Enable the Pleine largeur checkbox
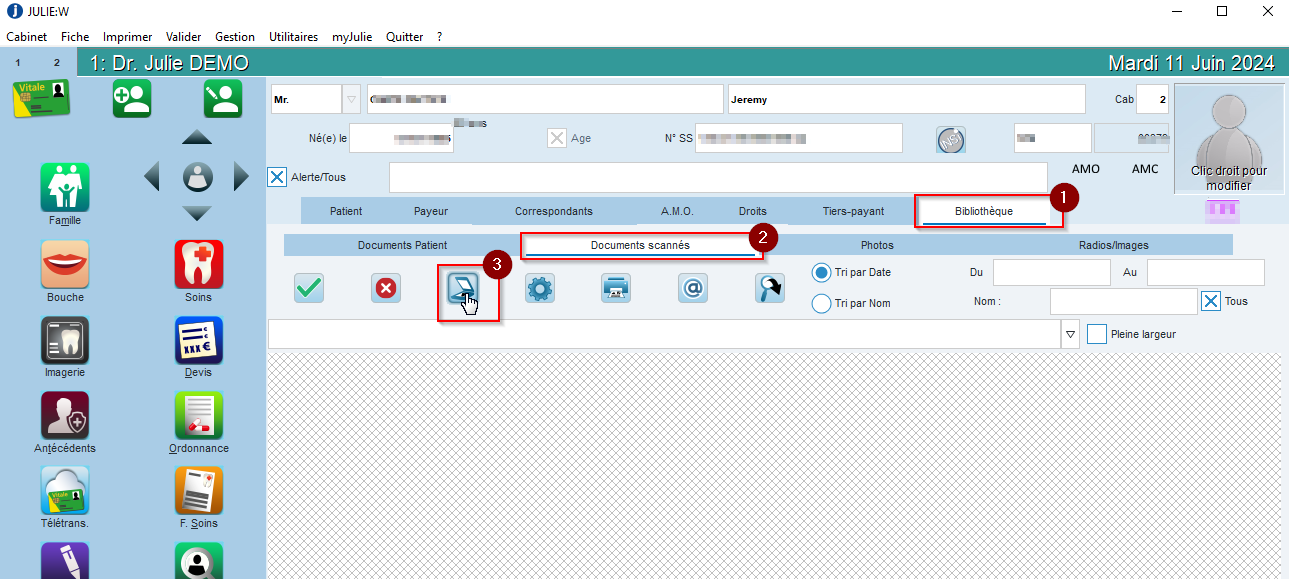Viewport: 1289px width, 579px height. (1097, 334)
